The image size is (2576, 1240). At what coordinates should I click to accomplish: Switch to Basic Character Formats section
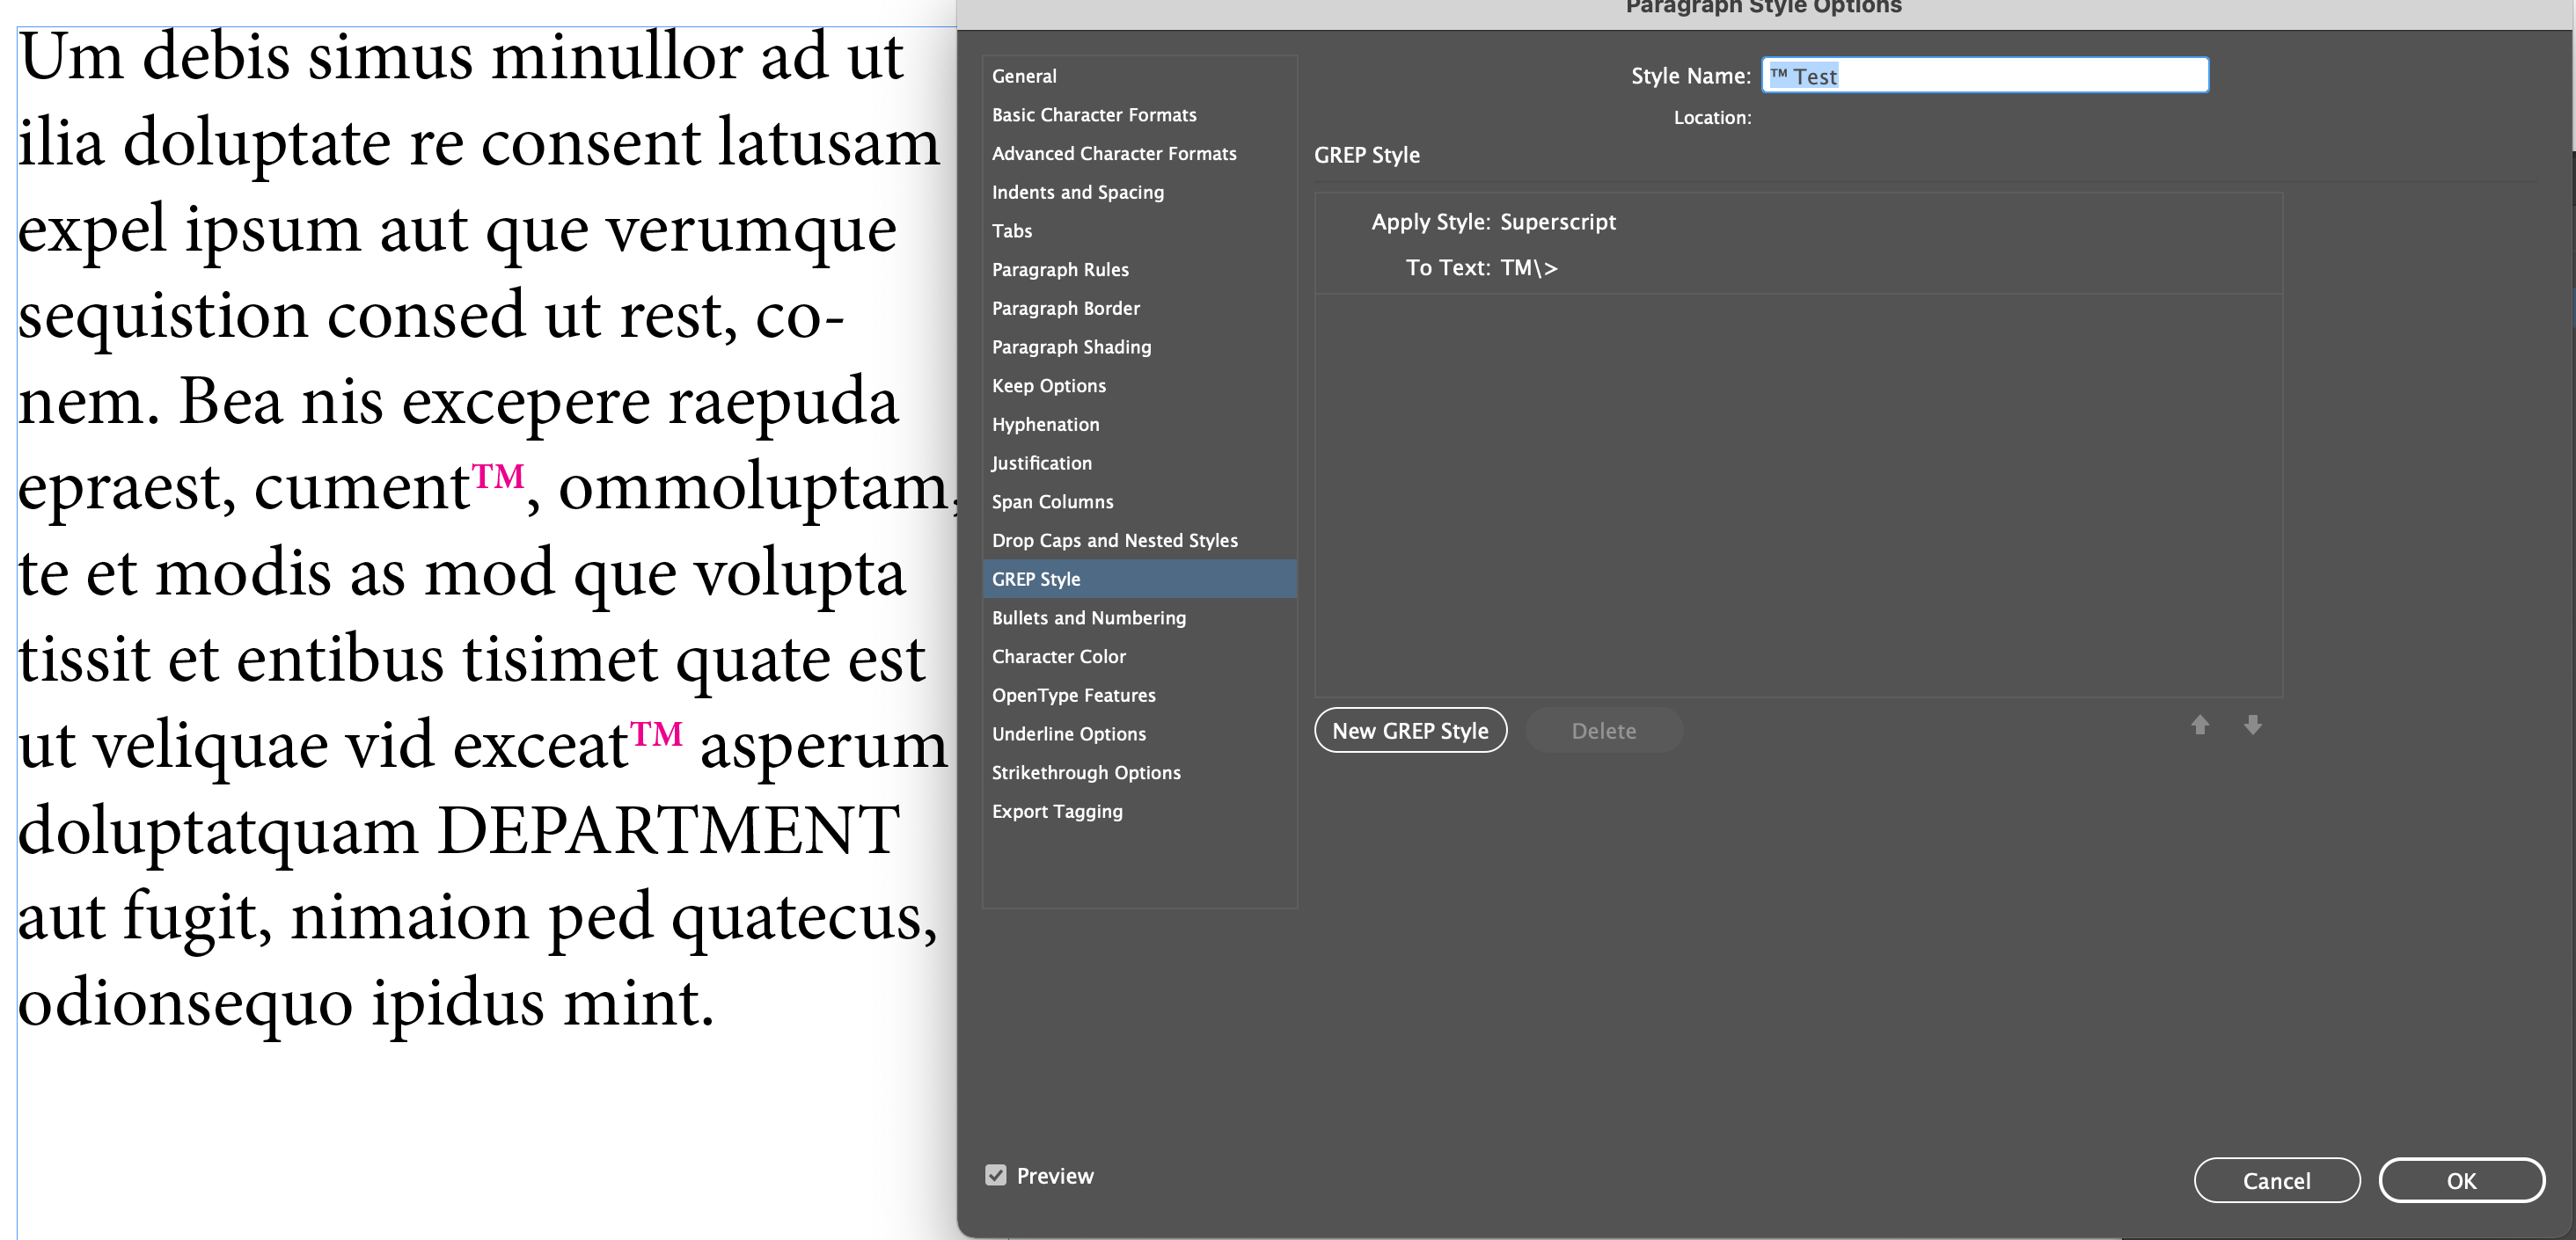1093,115
